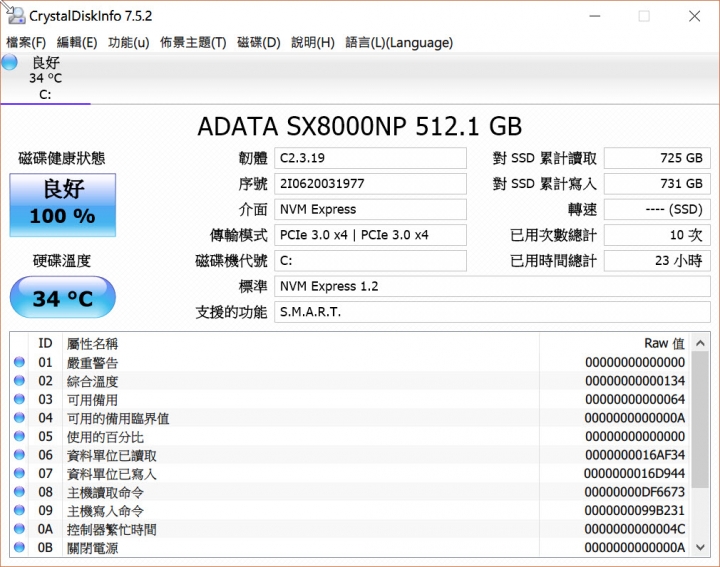Select the C: drive tab with blue status icon

click(x=45, y=78)
